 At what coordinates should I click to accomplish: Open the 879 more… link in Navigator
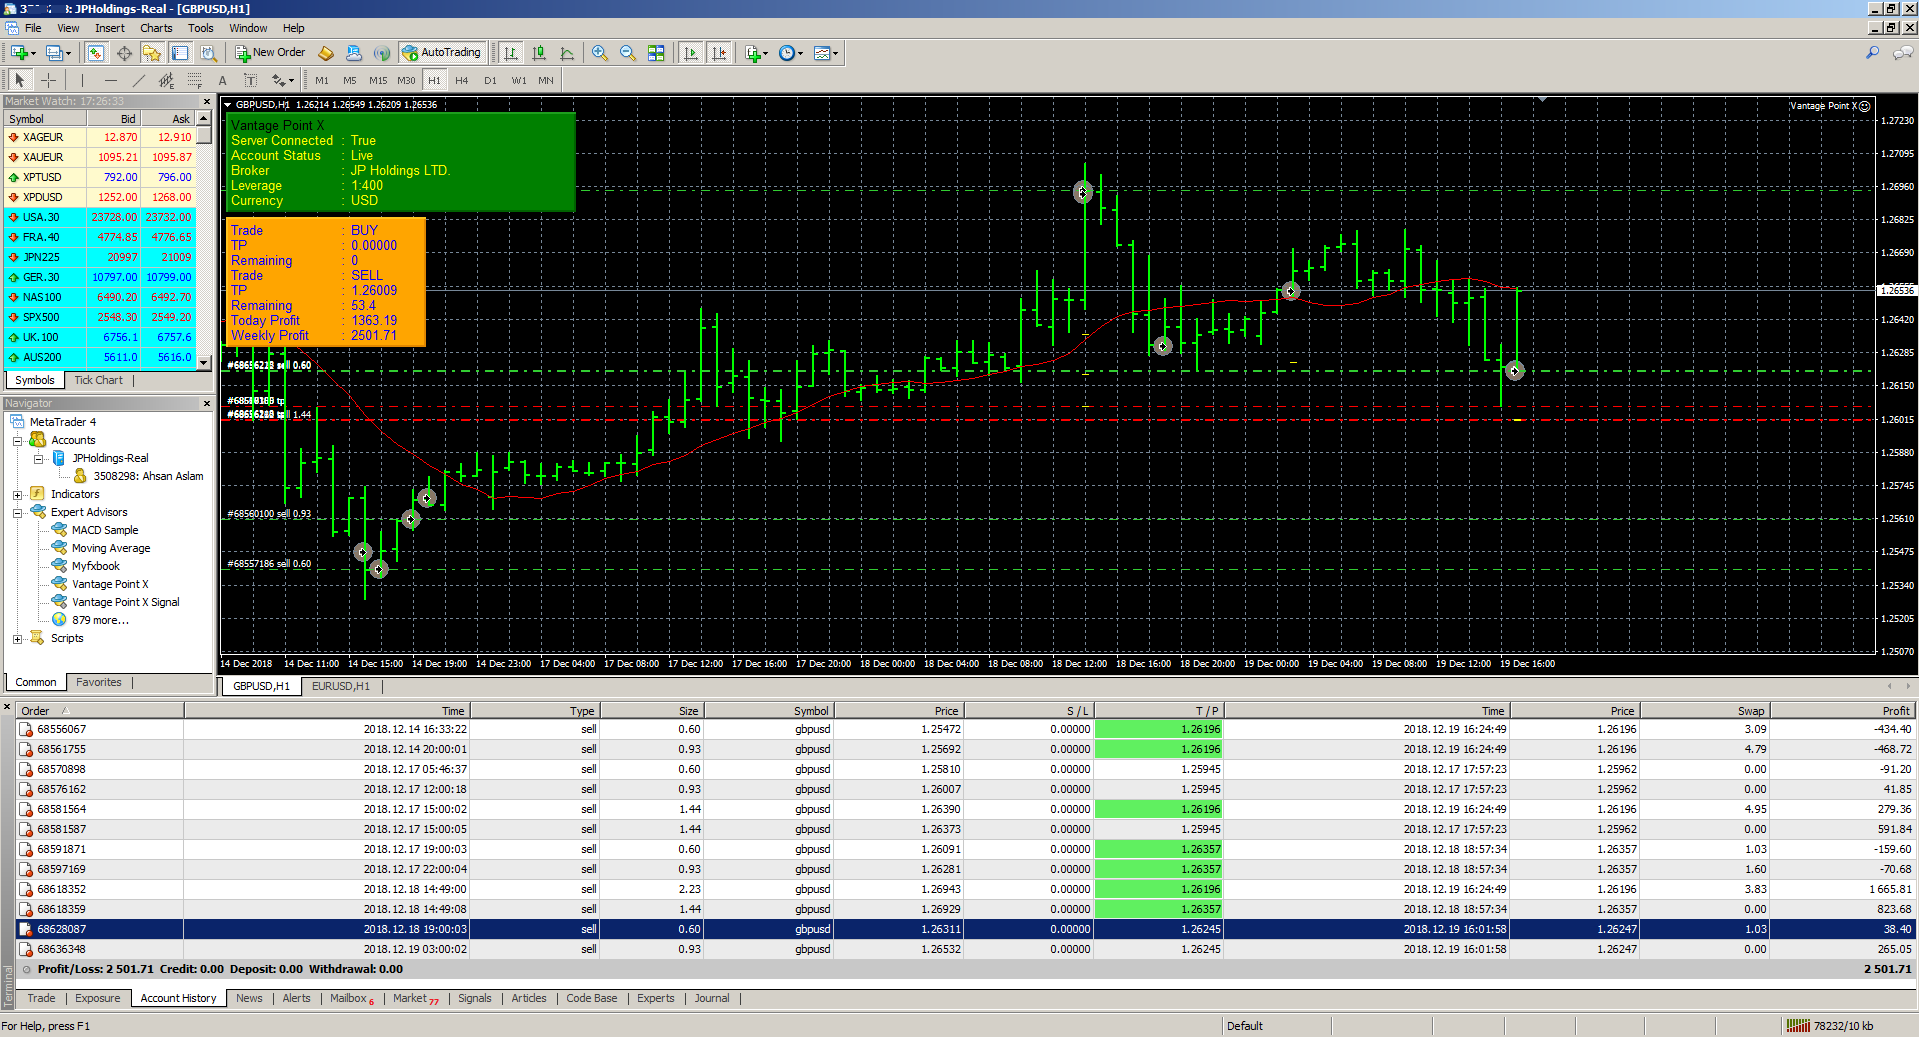tap(100, 620)
